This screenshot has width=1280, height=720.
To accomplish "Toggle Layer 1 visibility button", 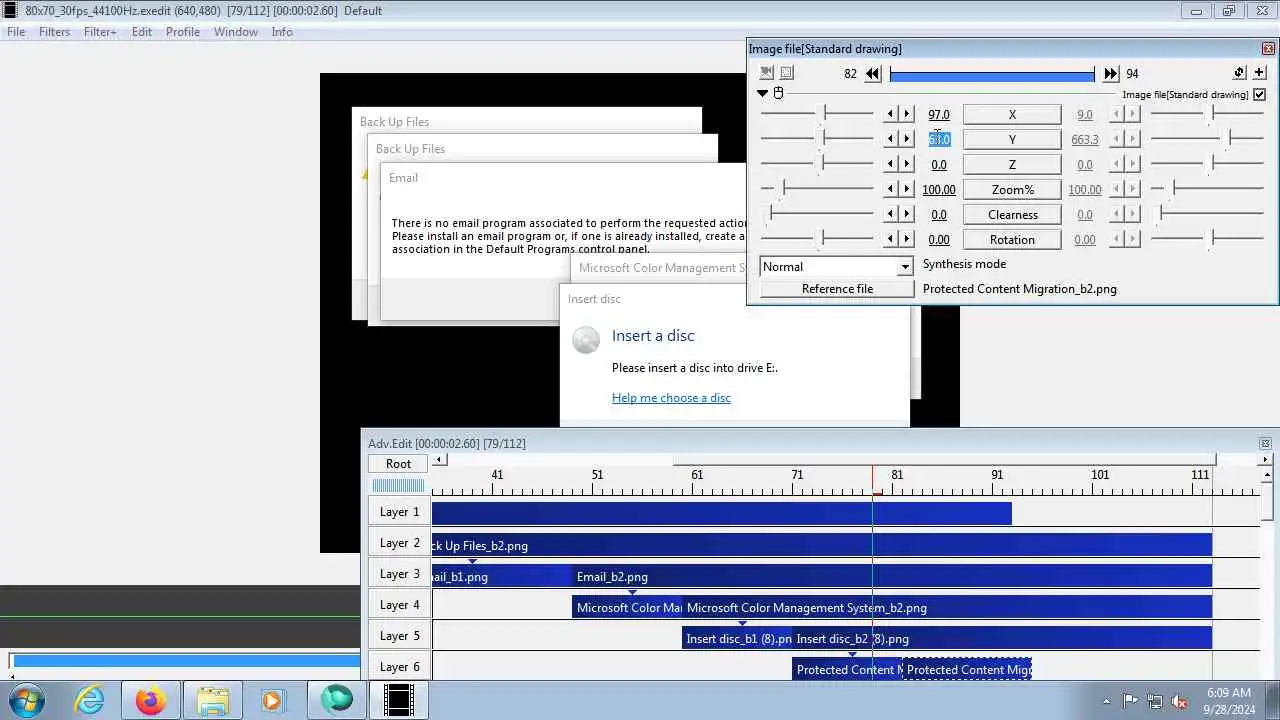I will [399, 512].
